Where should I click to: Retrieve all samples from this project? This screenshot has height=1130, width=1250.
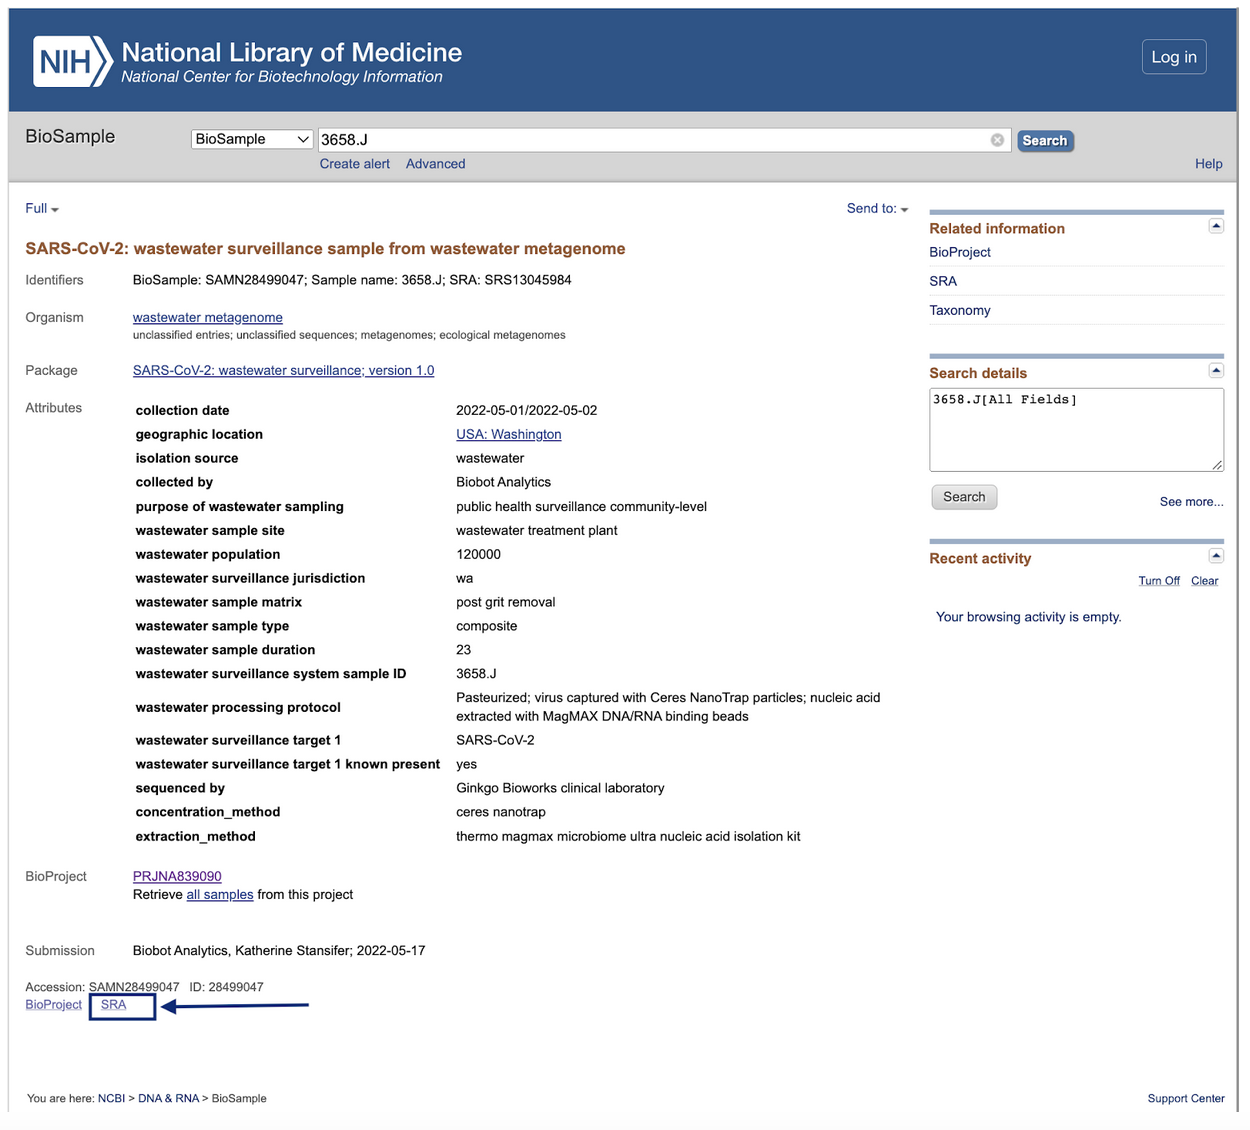pos(220,894)
